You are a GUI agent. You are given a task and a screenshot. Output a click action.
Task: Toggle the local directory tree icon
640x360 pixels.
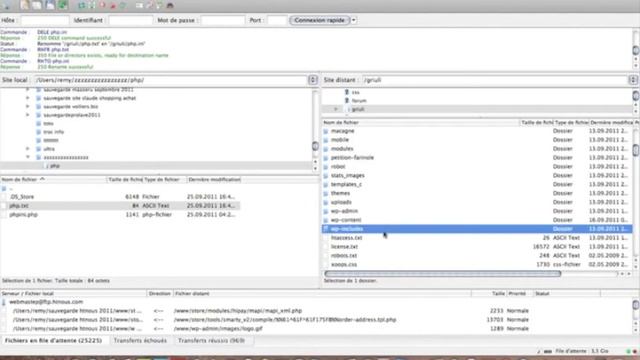(x=37, y=5)
